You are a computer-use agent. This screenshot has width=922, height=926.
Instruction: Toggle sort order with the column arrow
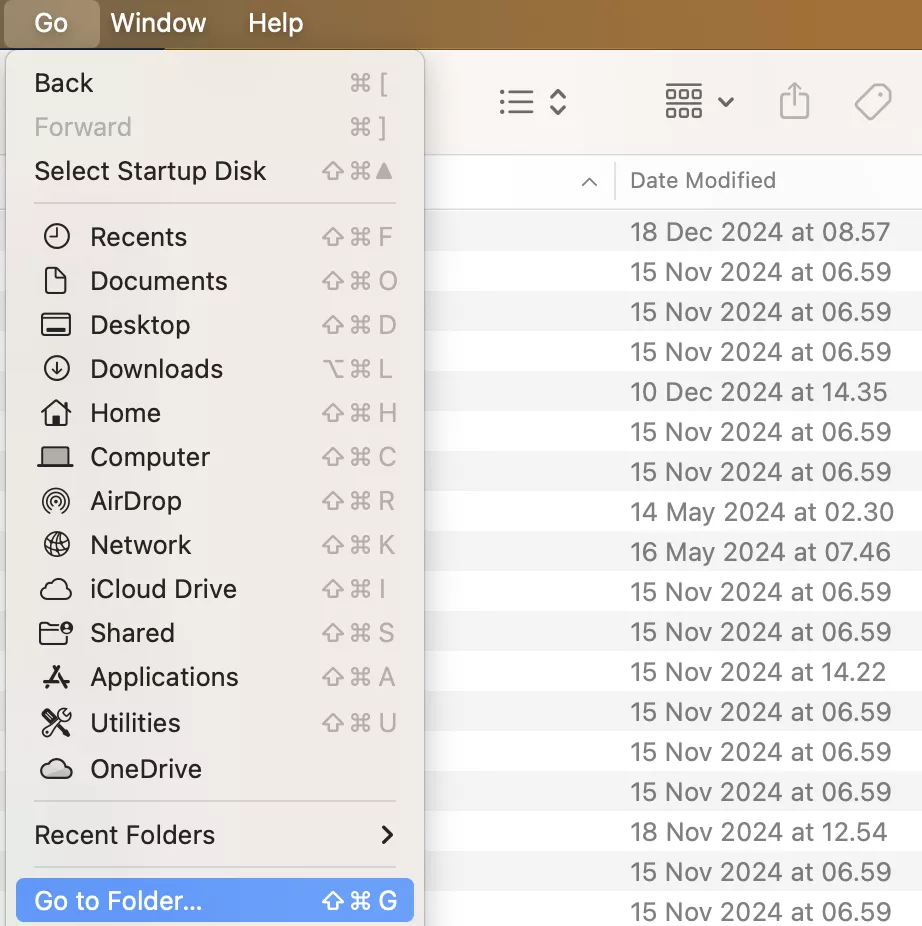pos(590,182)
